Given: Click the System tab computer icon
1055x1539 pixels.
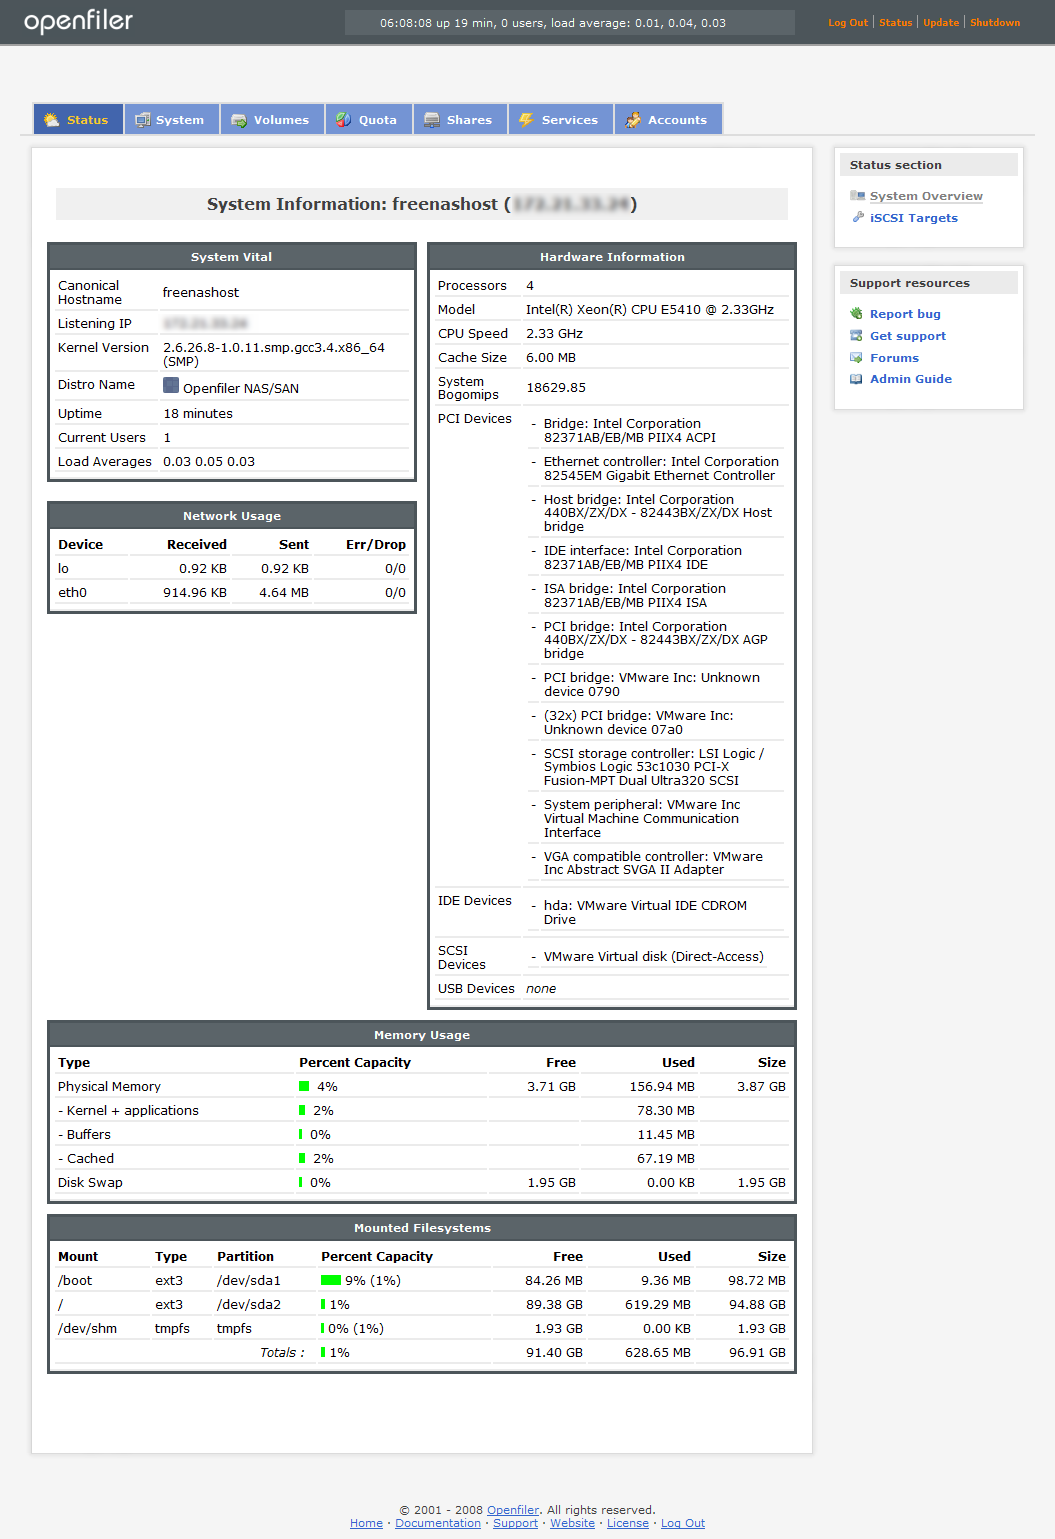Looking at the screenshot, I should 143,120.
